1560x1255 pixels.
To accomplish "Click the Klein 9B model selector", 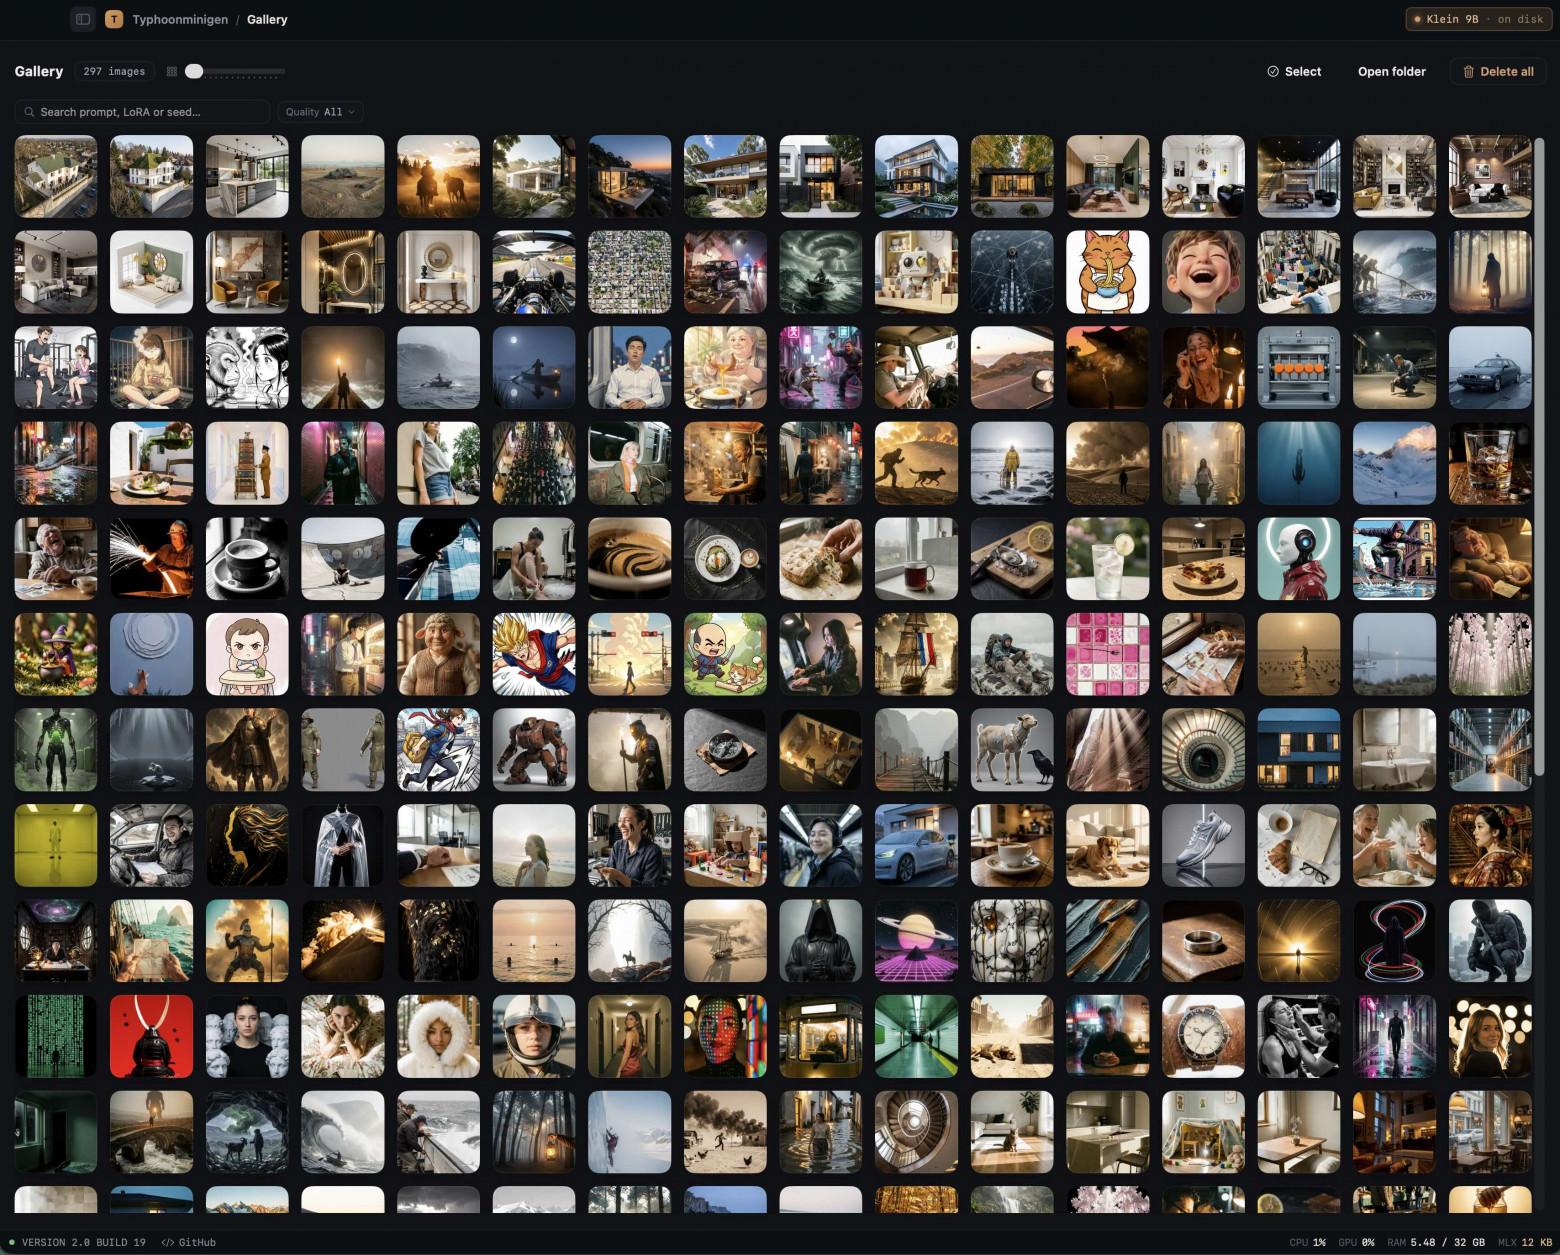I will [x=1479, y=19].
